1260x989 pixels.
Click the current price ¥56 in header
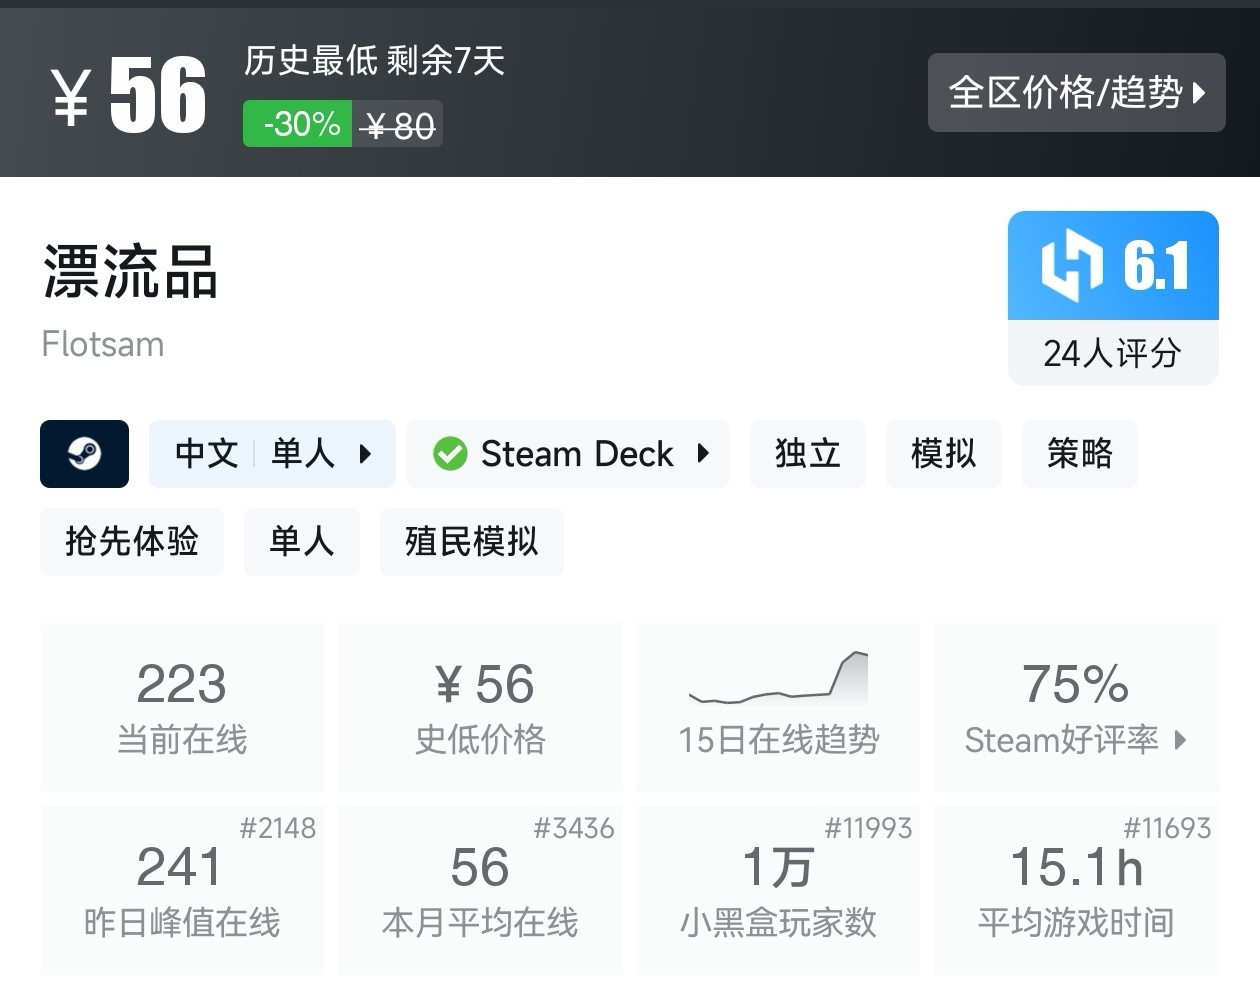point(129,95)
